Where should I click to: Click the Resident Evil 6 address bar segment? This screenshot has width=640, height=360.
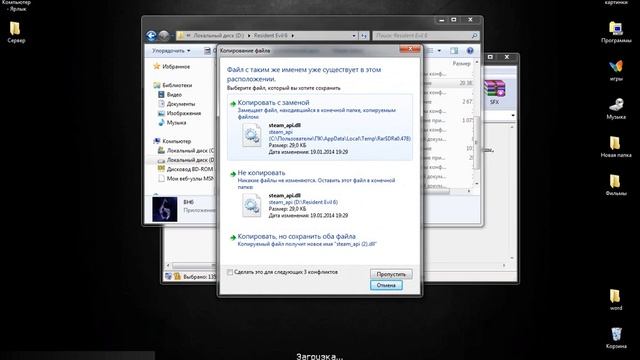[x=270, y=36]
